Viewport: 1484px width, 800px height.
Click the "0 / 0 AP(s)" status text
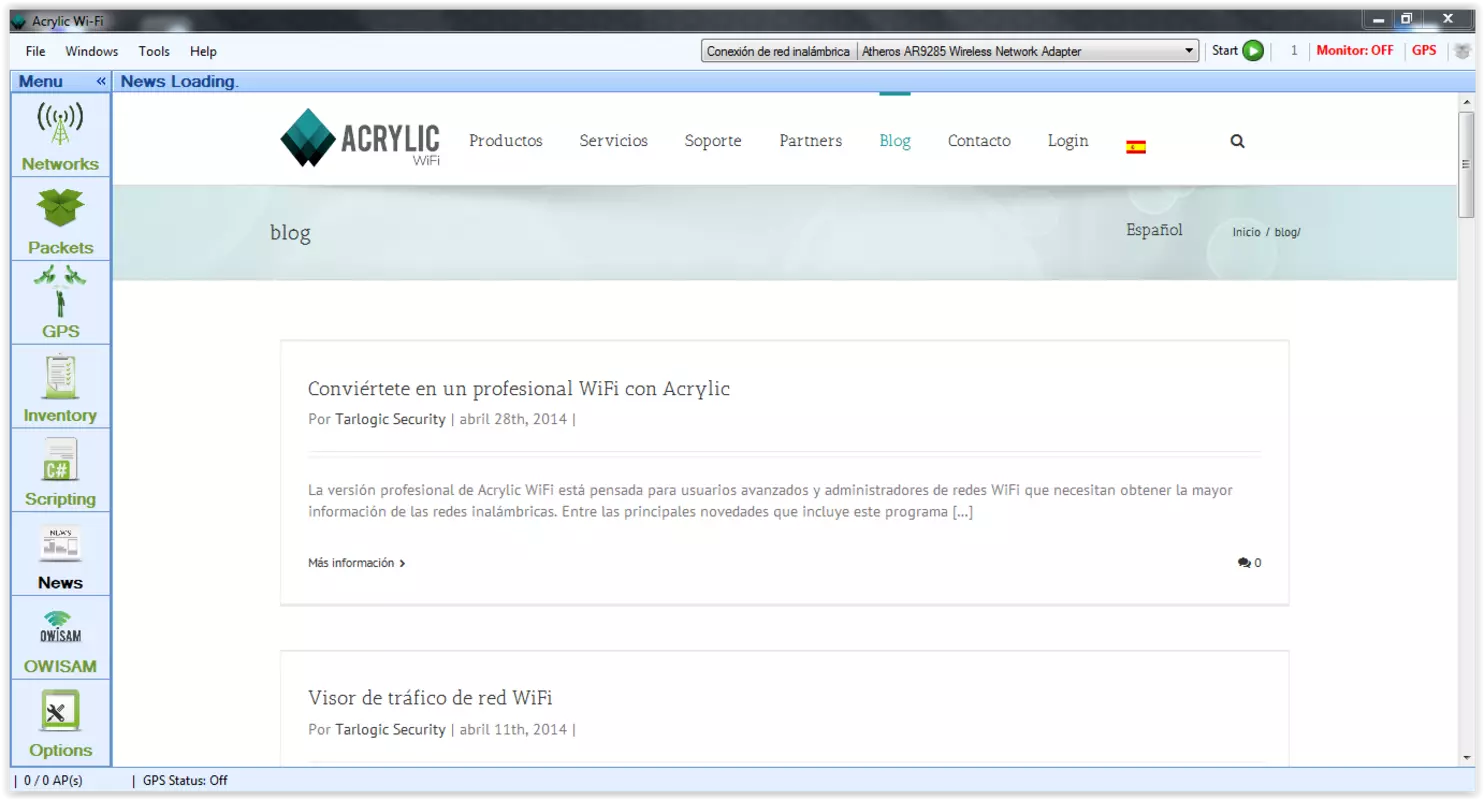(53, 781)
